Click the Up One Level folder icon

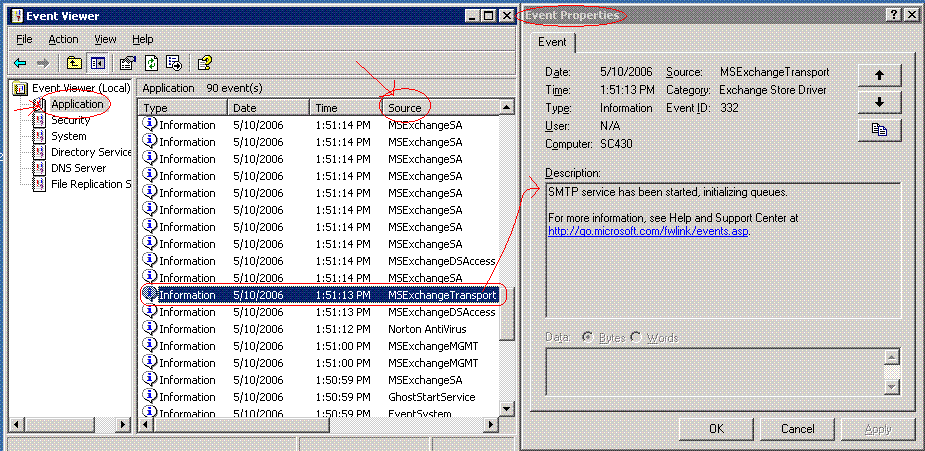75,62
